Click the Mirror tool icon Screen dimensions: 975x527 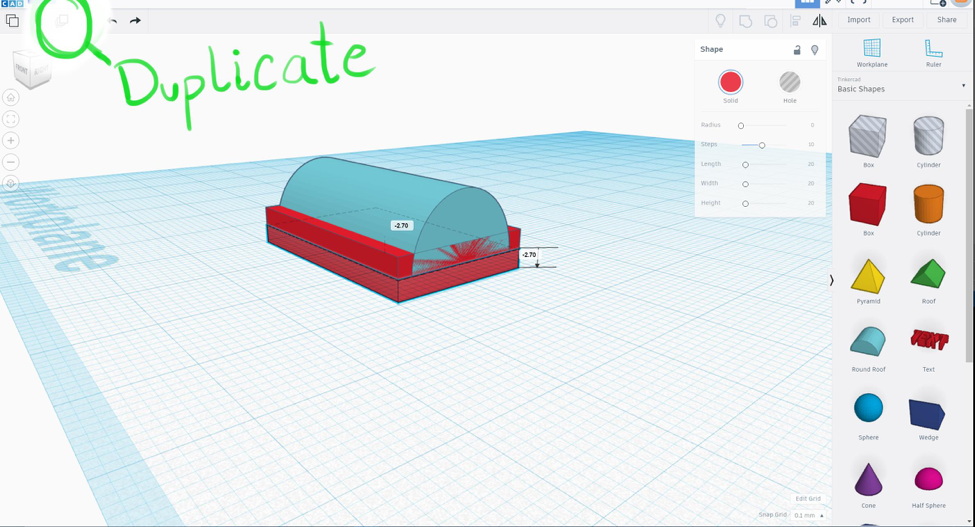click(x=820, y=21)
